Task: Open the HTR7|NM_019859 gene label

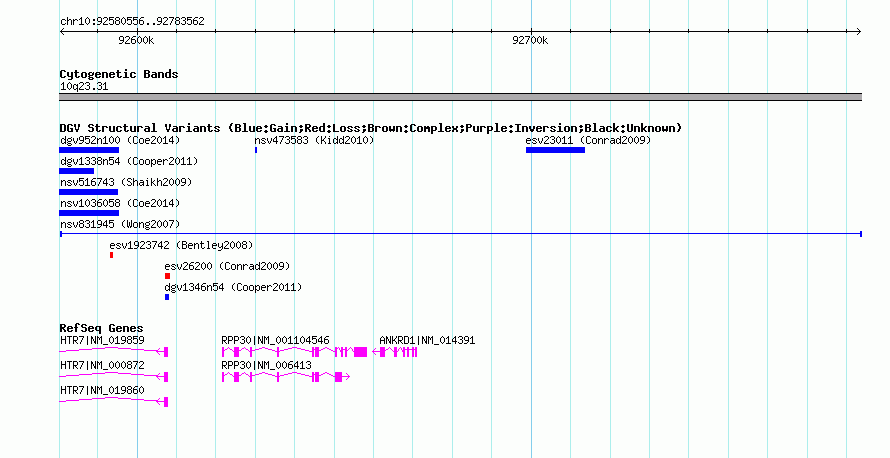Action: point(102,341)
